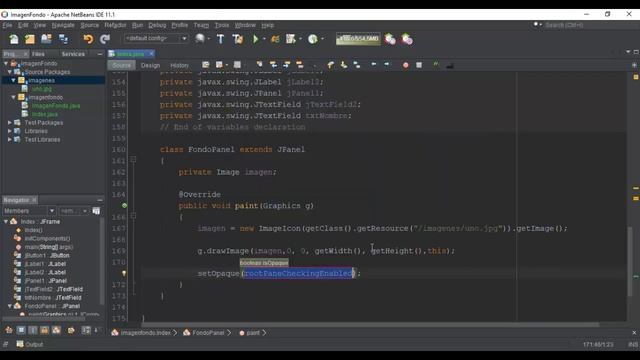Viewport: 640px width, 360px height.
Task: Fold the FondoPanel class code block
Action: [133, 160]
